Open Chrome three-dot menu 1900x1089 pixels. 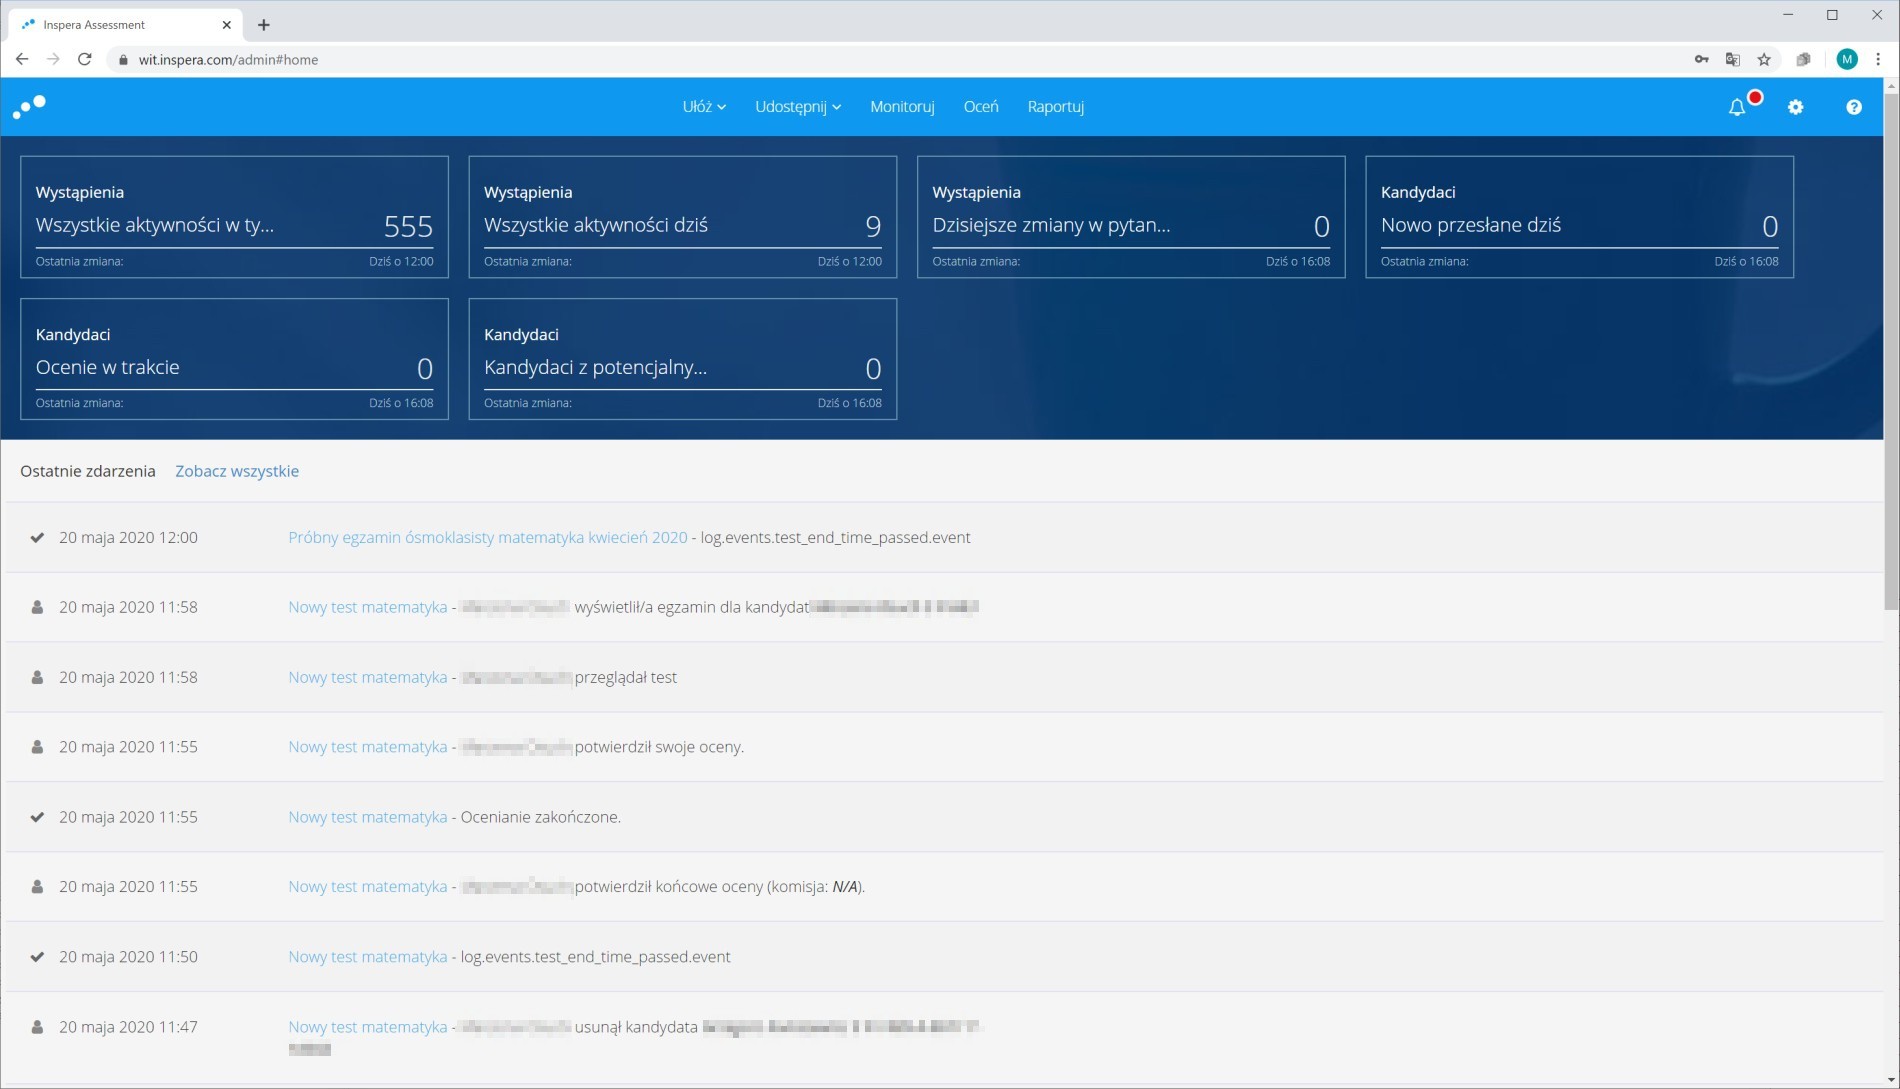point(1878,59)
